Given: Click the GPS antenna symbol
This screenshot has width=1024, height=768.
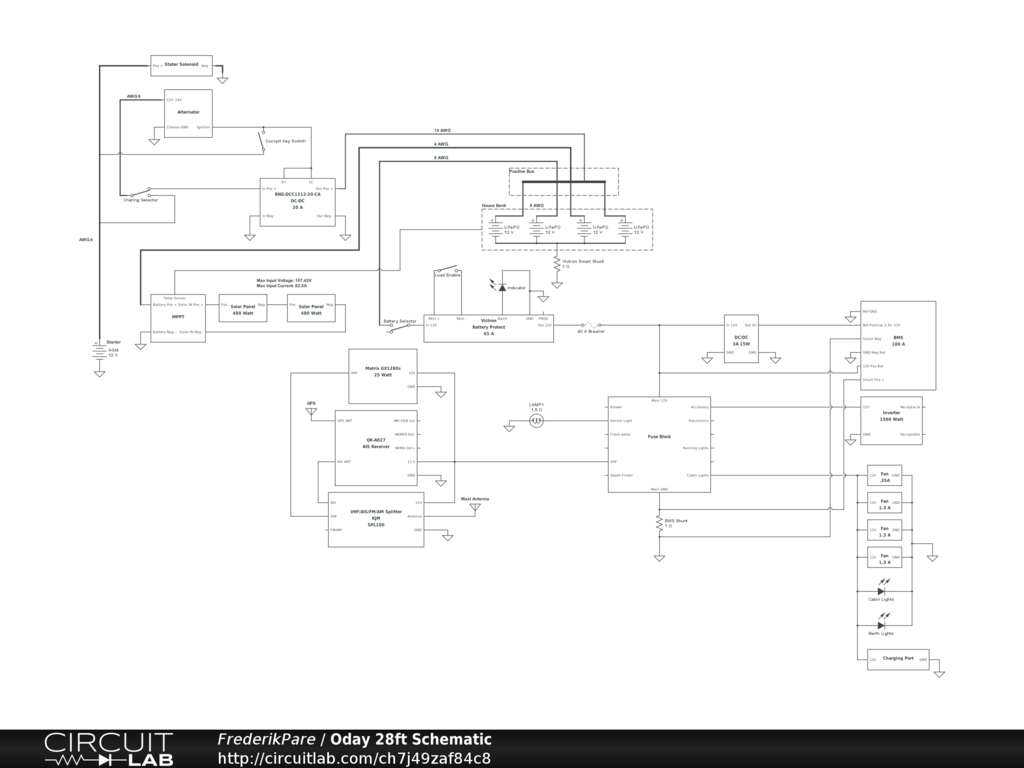Looking at the screenshot, I should (x=311, y=412).
